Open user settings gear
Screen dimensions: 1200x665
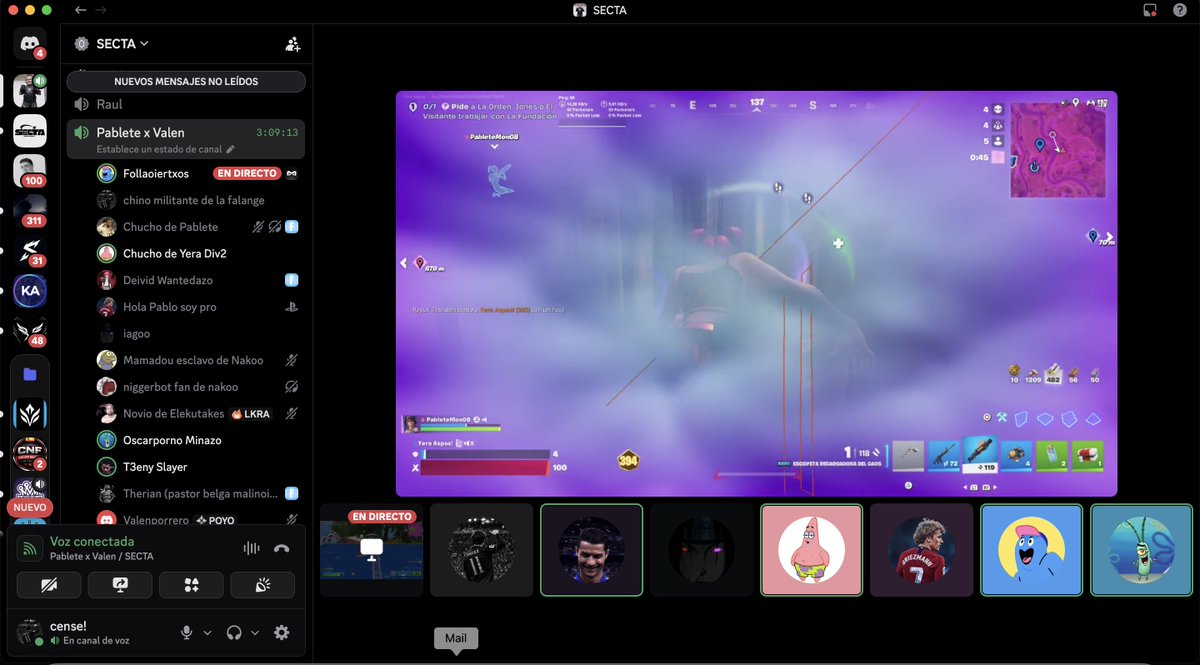282,632
